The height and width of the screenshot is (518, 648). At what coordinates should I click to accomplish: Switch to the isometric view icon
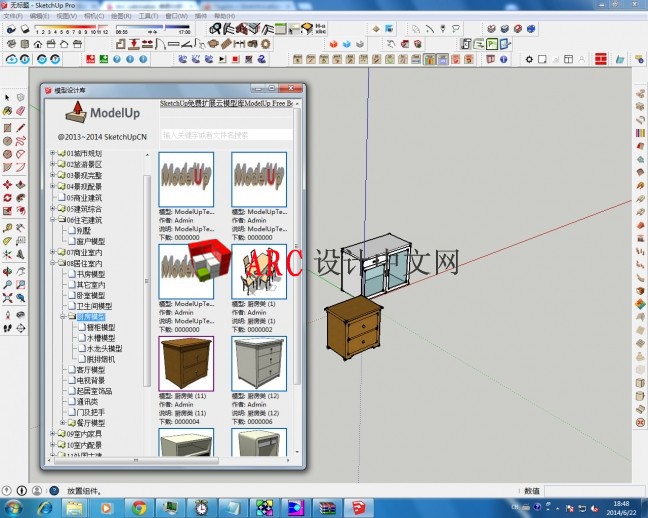(12, 44)
